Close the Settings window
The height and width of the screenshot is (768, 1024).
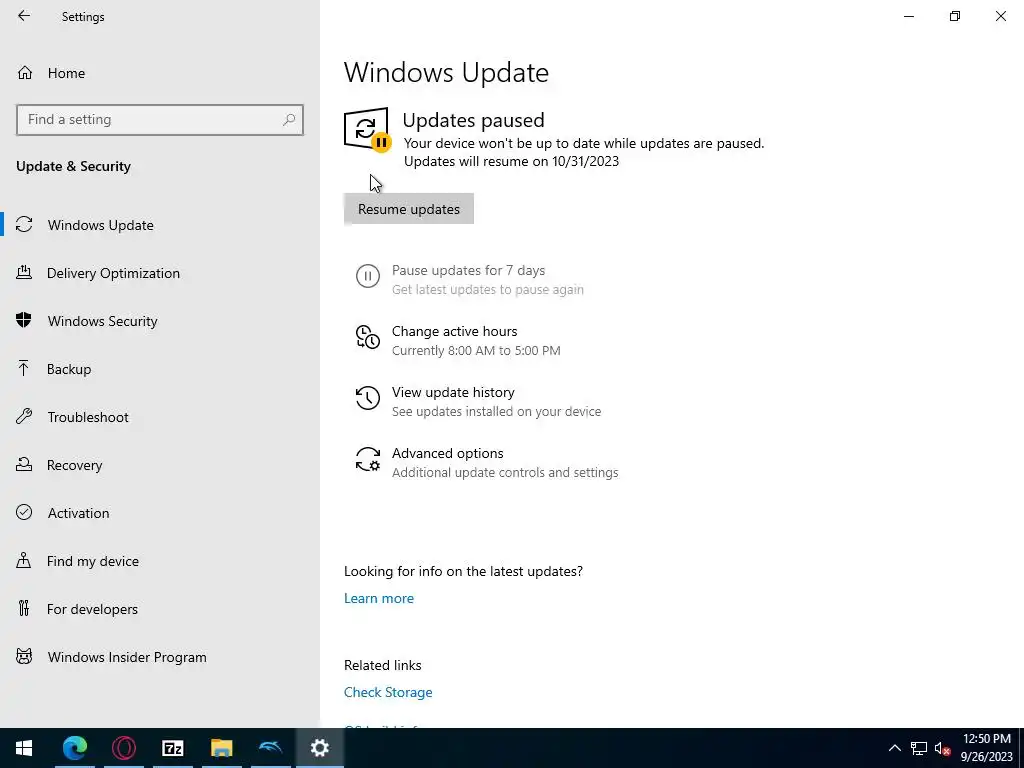click(x=1000, y=16)
